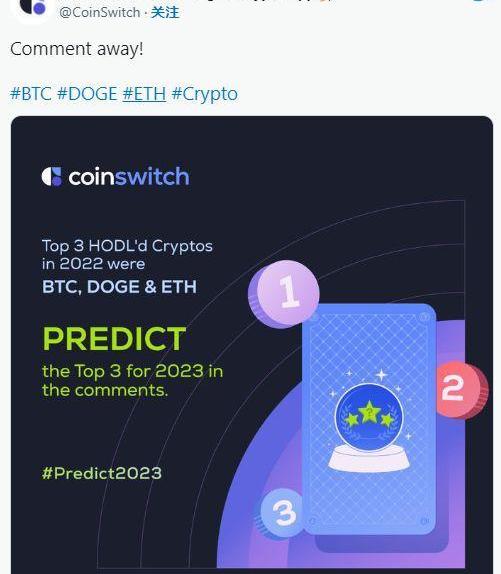Click the coinswitch logo symbol in the image

tap(52, 177)
